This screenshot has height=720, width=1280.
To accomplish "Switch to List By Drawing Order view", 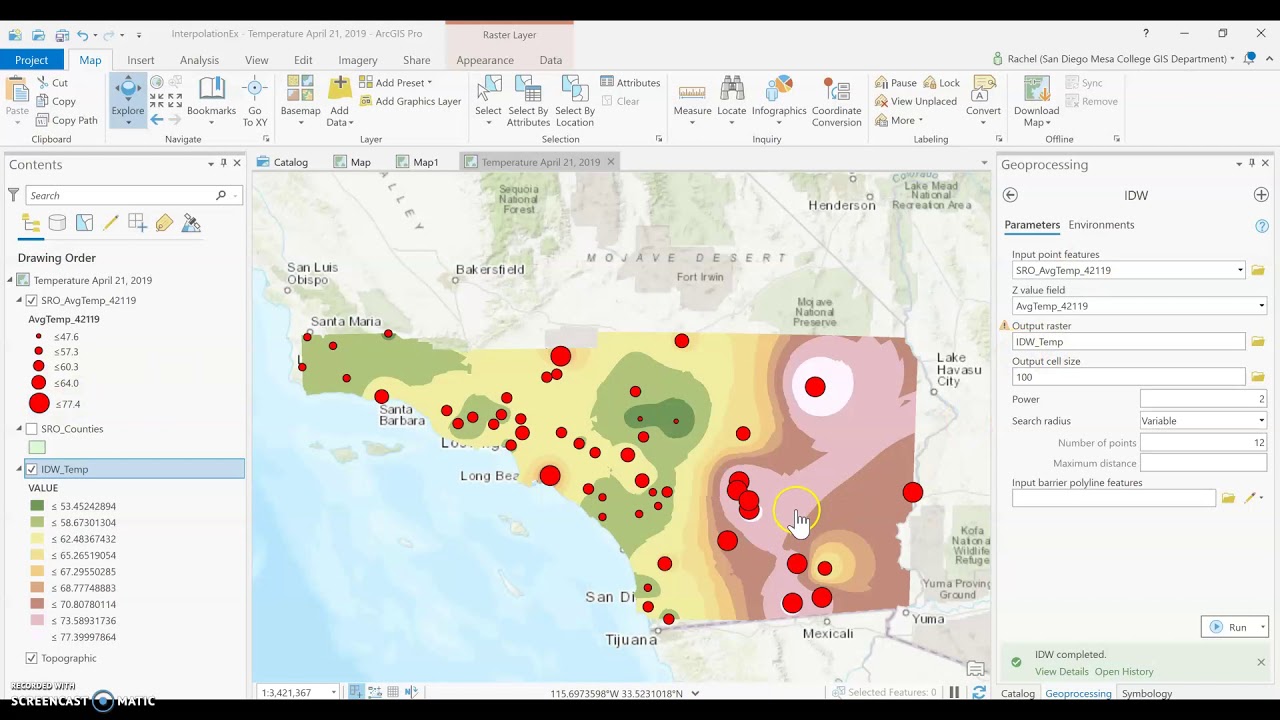I will pos(31,224).
